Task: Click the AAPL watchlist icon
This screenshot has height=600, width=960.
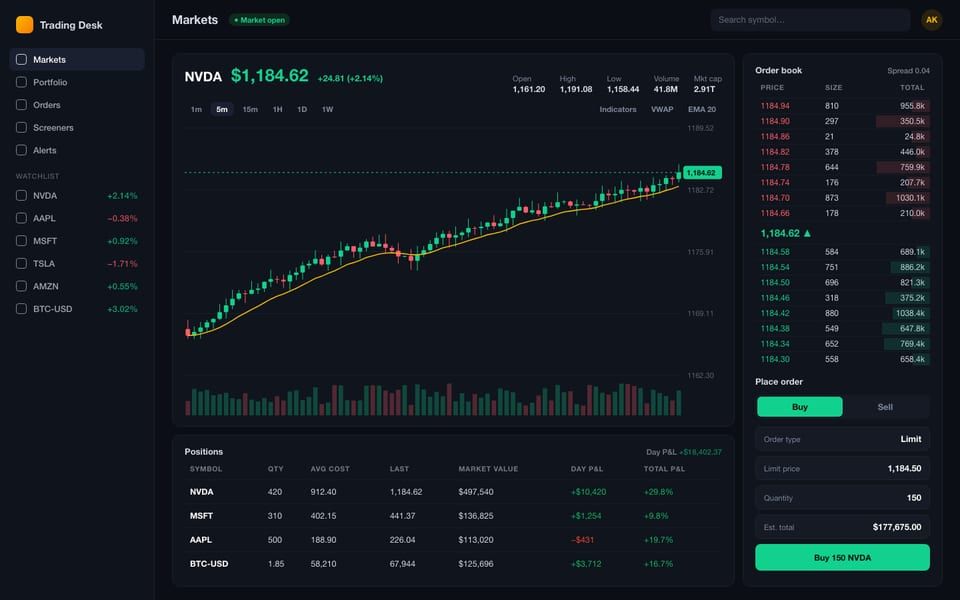Action: [21, 218]
